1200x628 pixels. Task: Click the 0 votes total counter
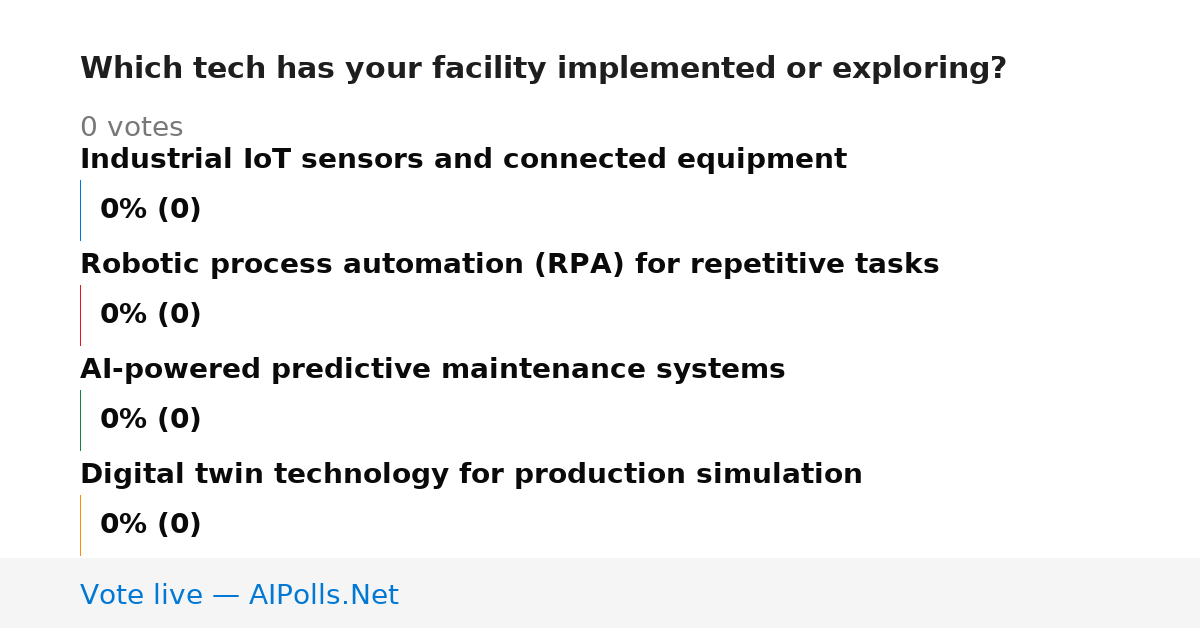pyautogui.click(x=131, y=128)
